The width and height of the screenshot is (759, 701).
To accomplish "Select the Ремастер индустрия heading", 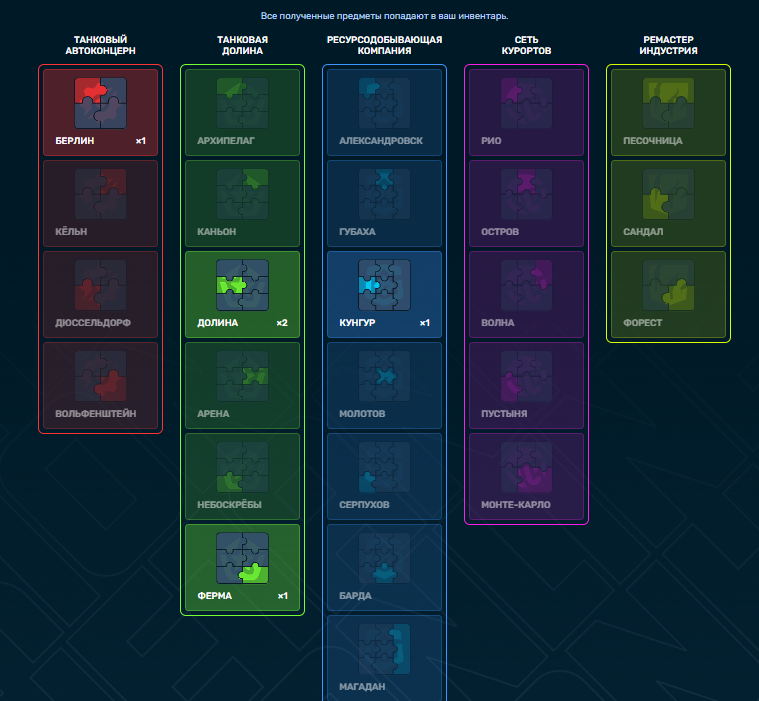I will 668,45.
